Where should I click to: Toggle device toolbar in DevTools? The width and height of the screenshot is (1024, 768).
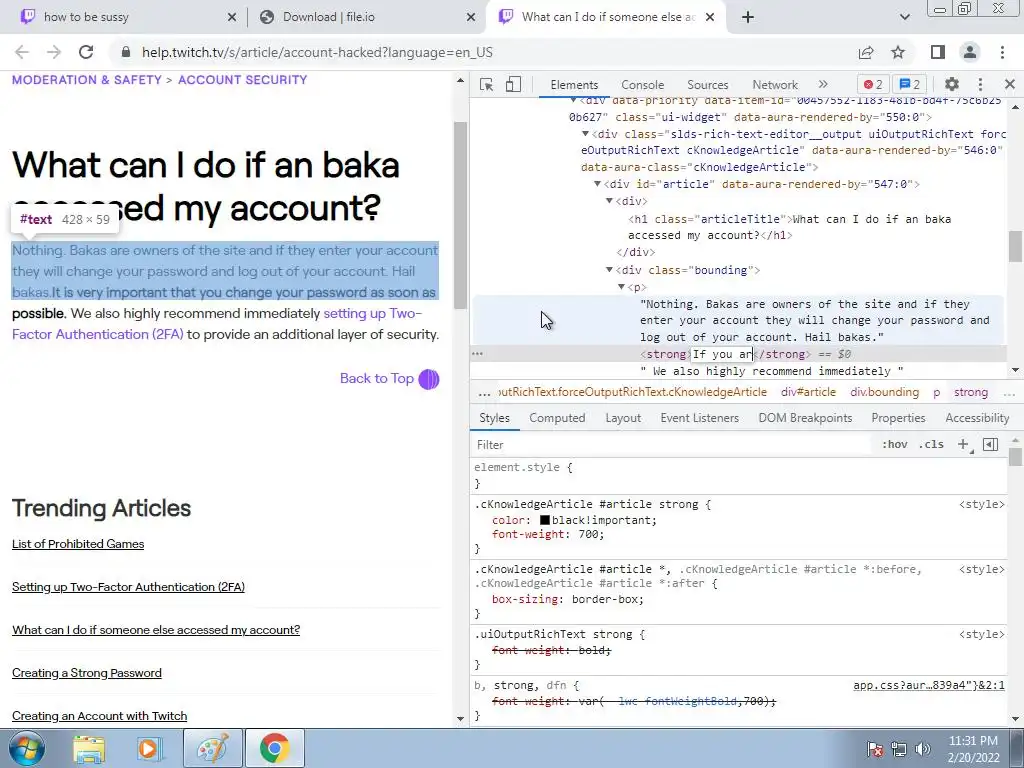513,84
